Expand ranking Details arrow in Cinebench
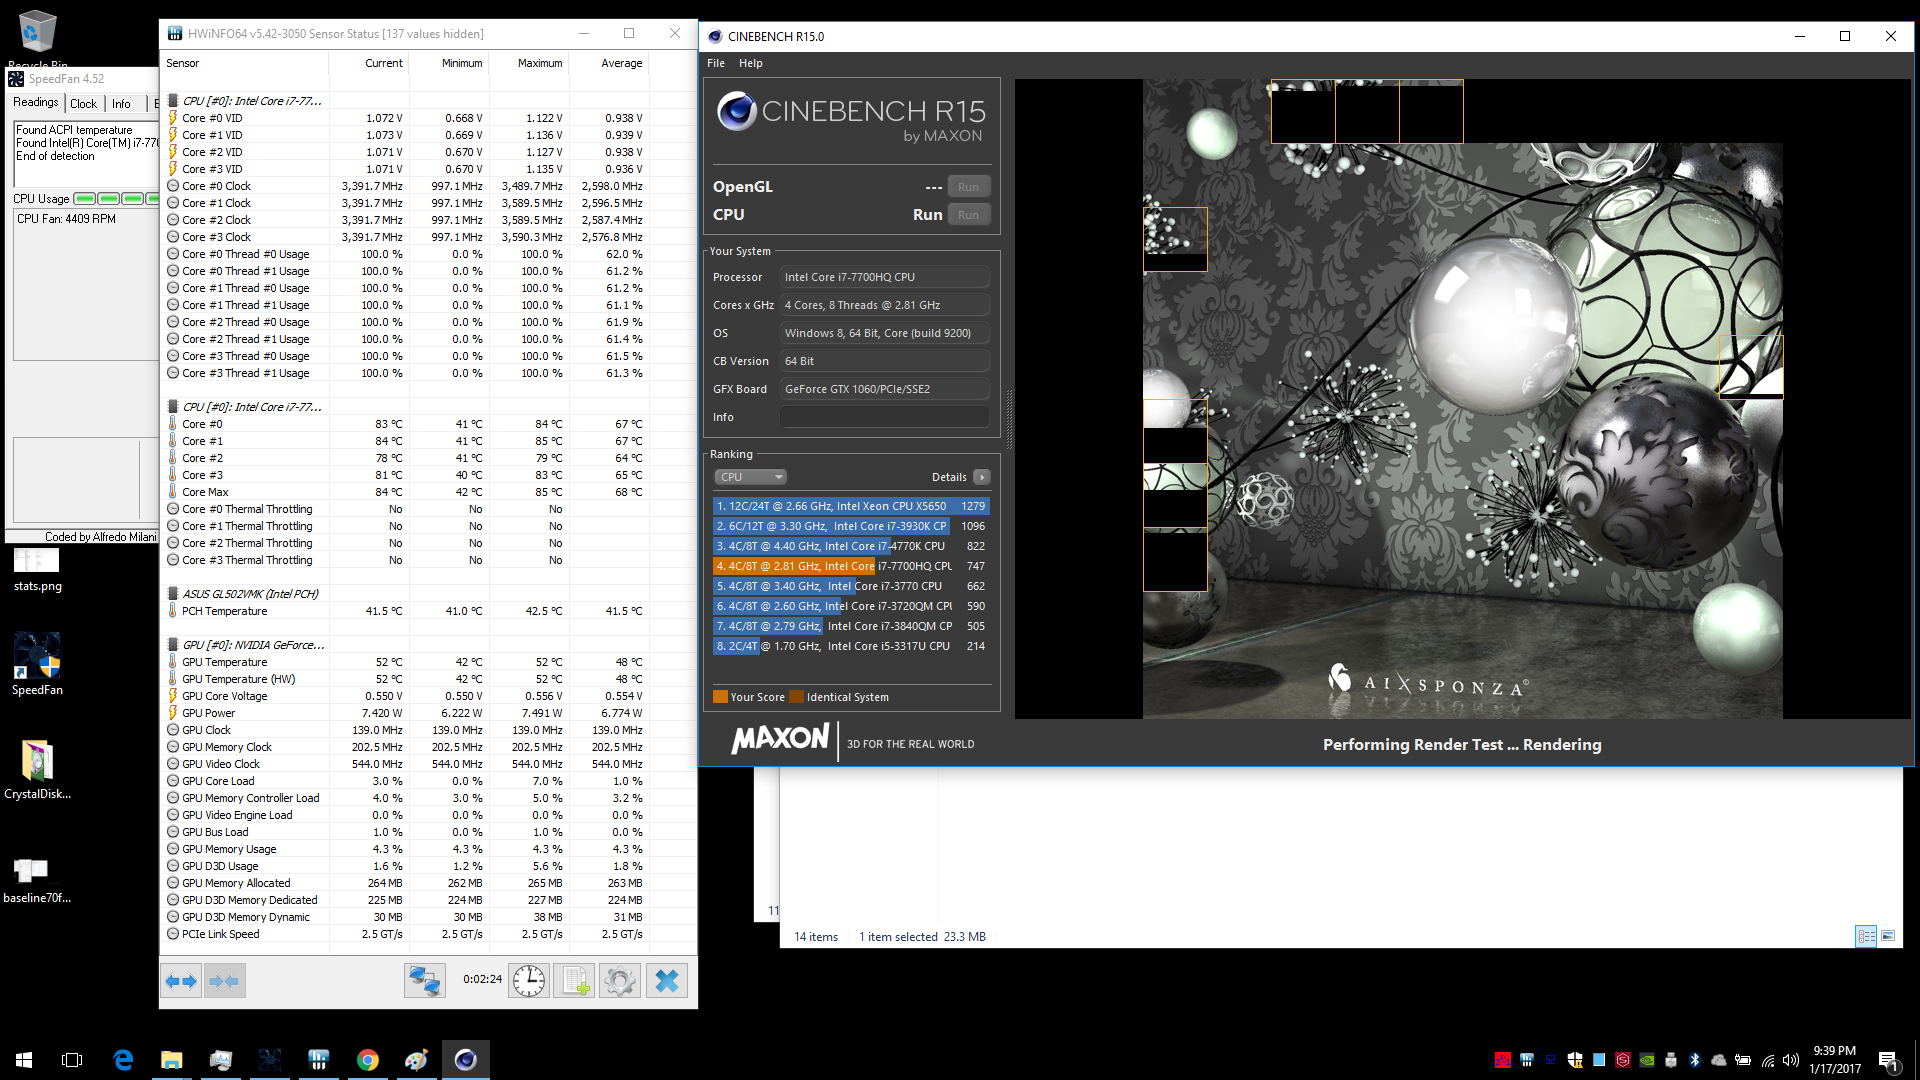The image size is (1920, 1080). coord(982,477)
